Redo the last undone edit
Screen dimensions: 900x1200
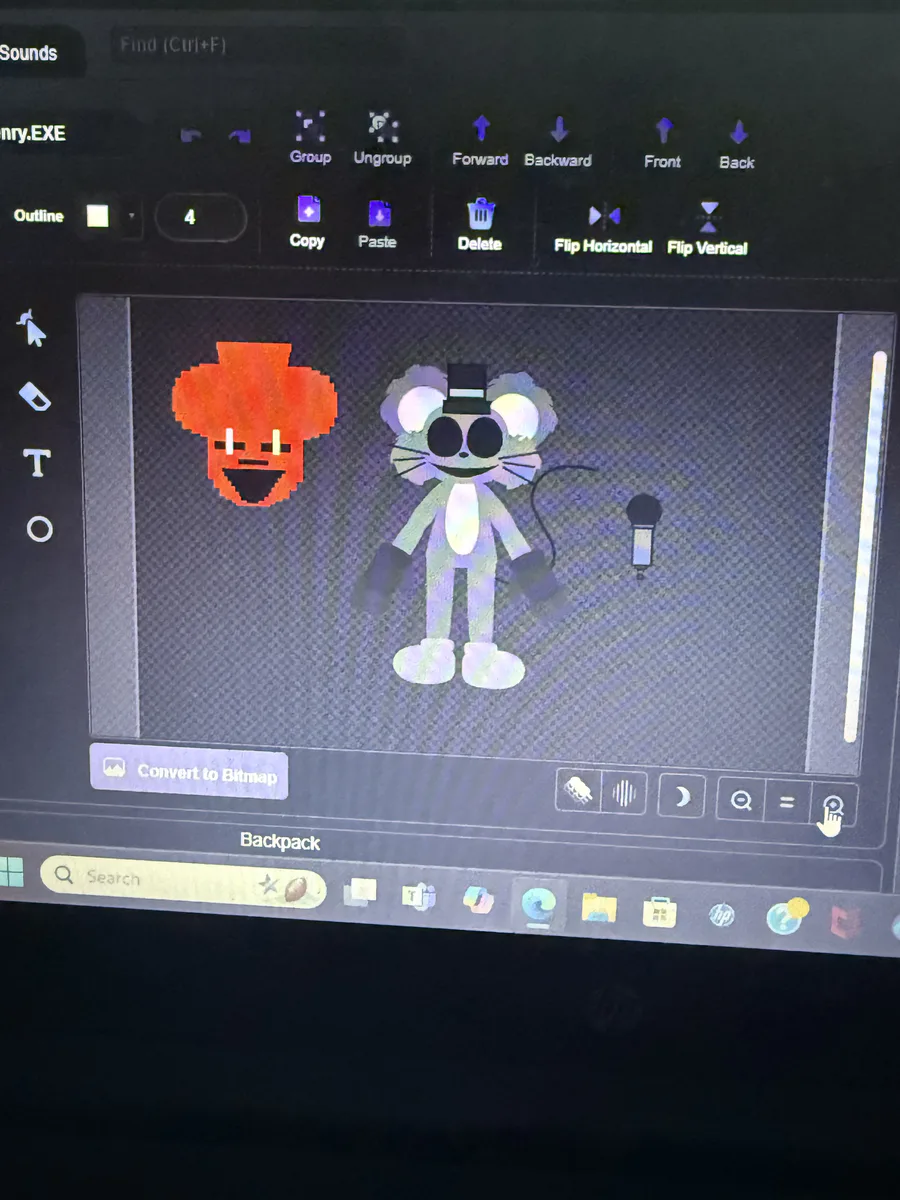click(x=239, y=136)
